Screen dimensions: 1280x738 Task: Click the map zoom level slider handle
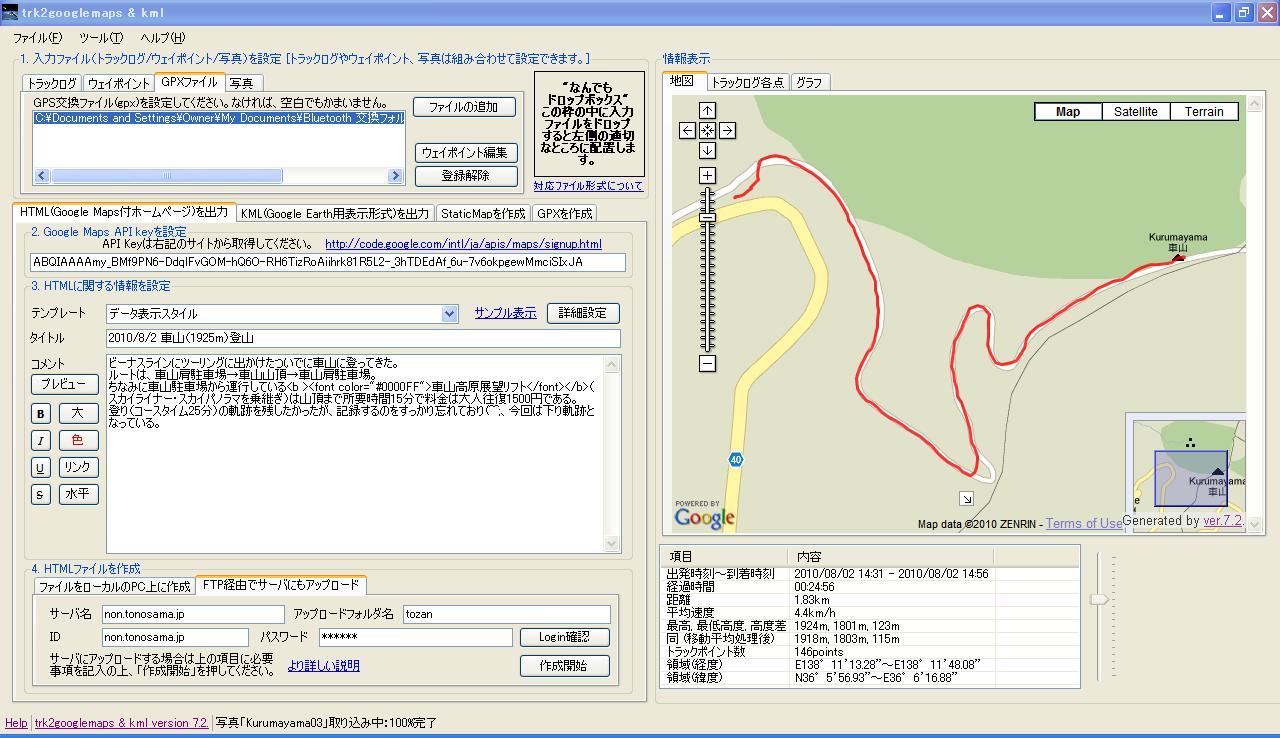point(707,217)
